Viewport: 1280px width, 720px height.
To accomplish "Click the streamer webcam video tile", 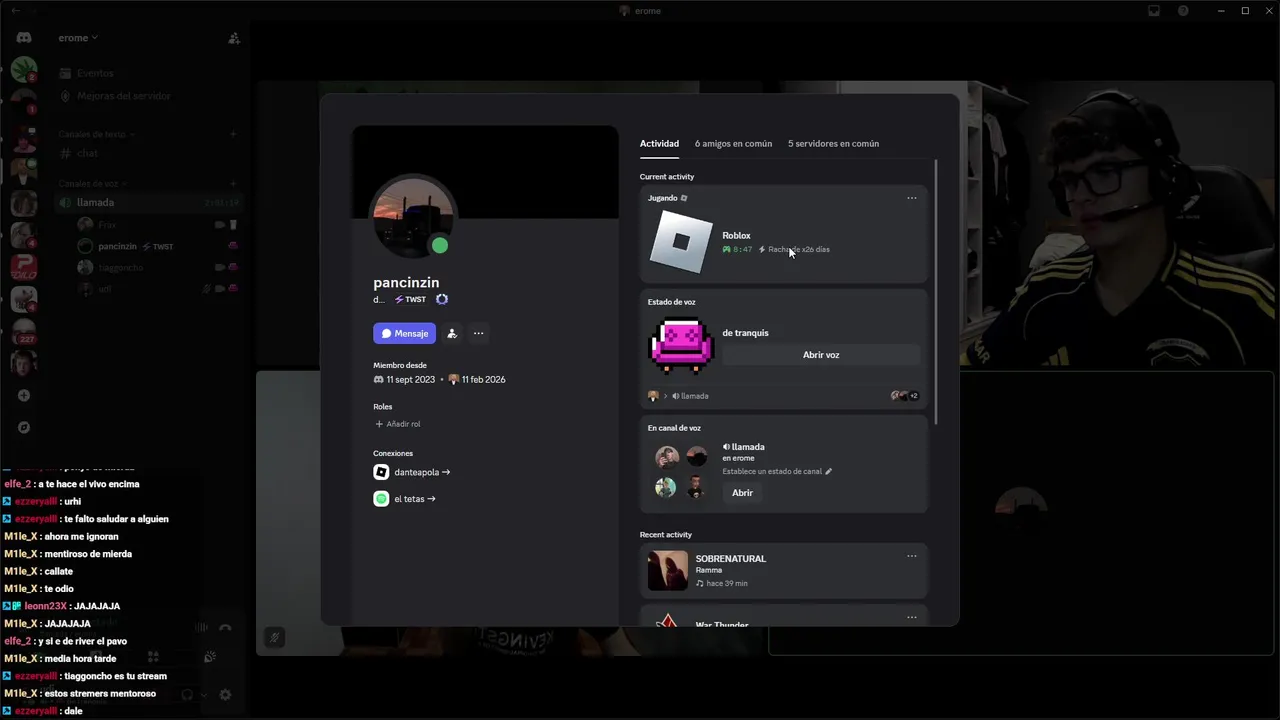I will [1118, 225].
